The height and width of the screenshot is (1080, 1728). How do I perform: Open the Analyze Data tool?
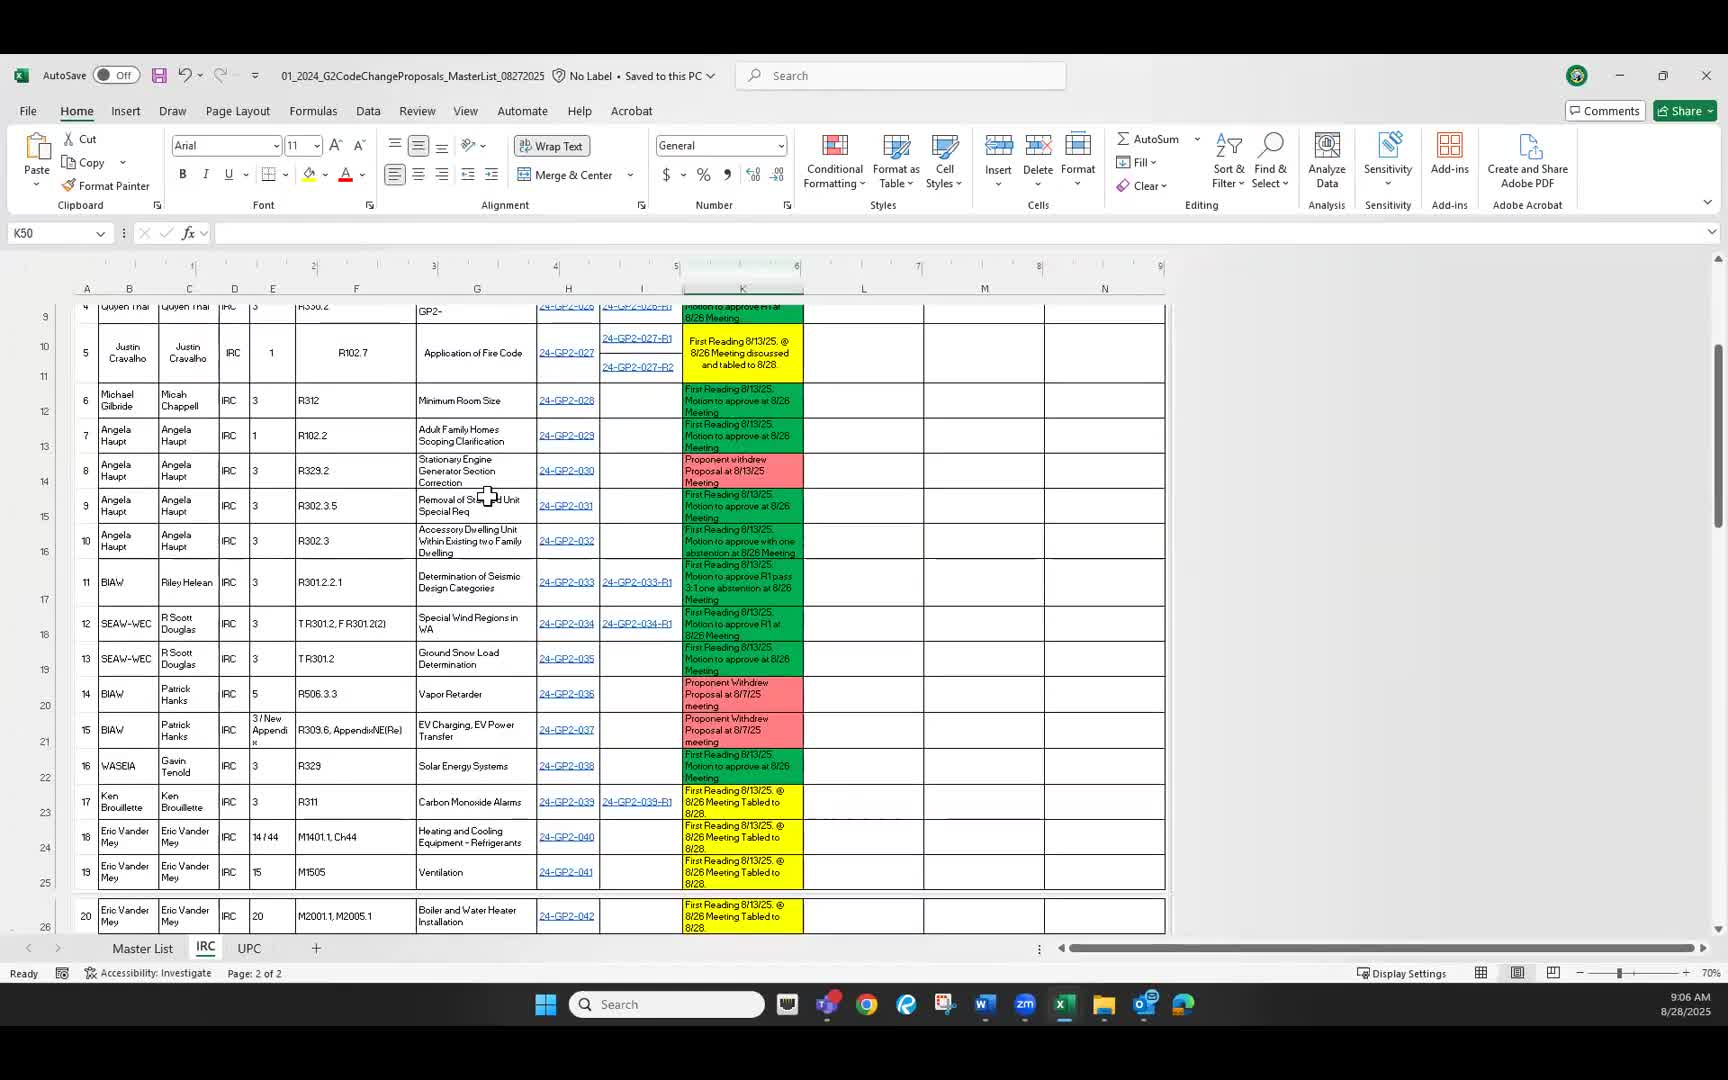1327,160
